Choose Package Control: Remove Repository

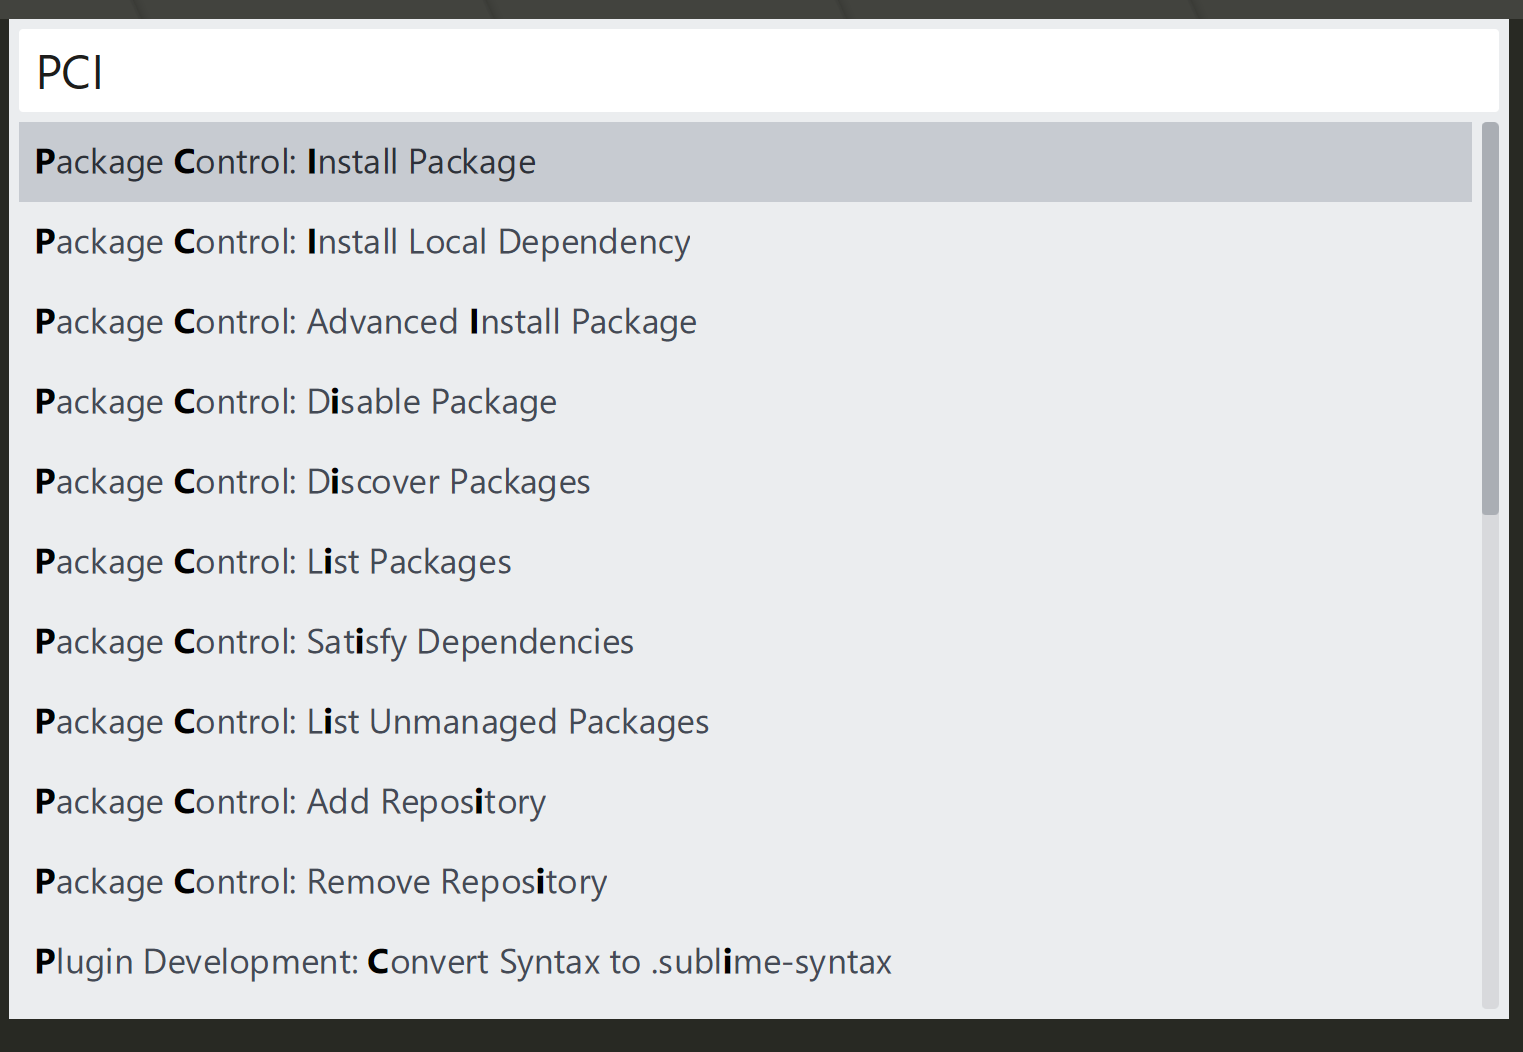(745, 882)
